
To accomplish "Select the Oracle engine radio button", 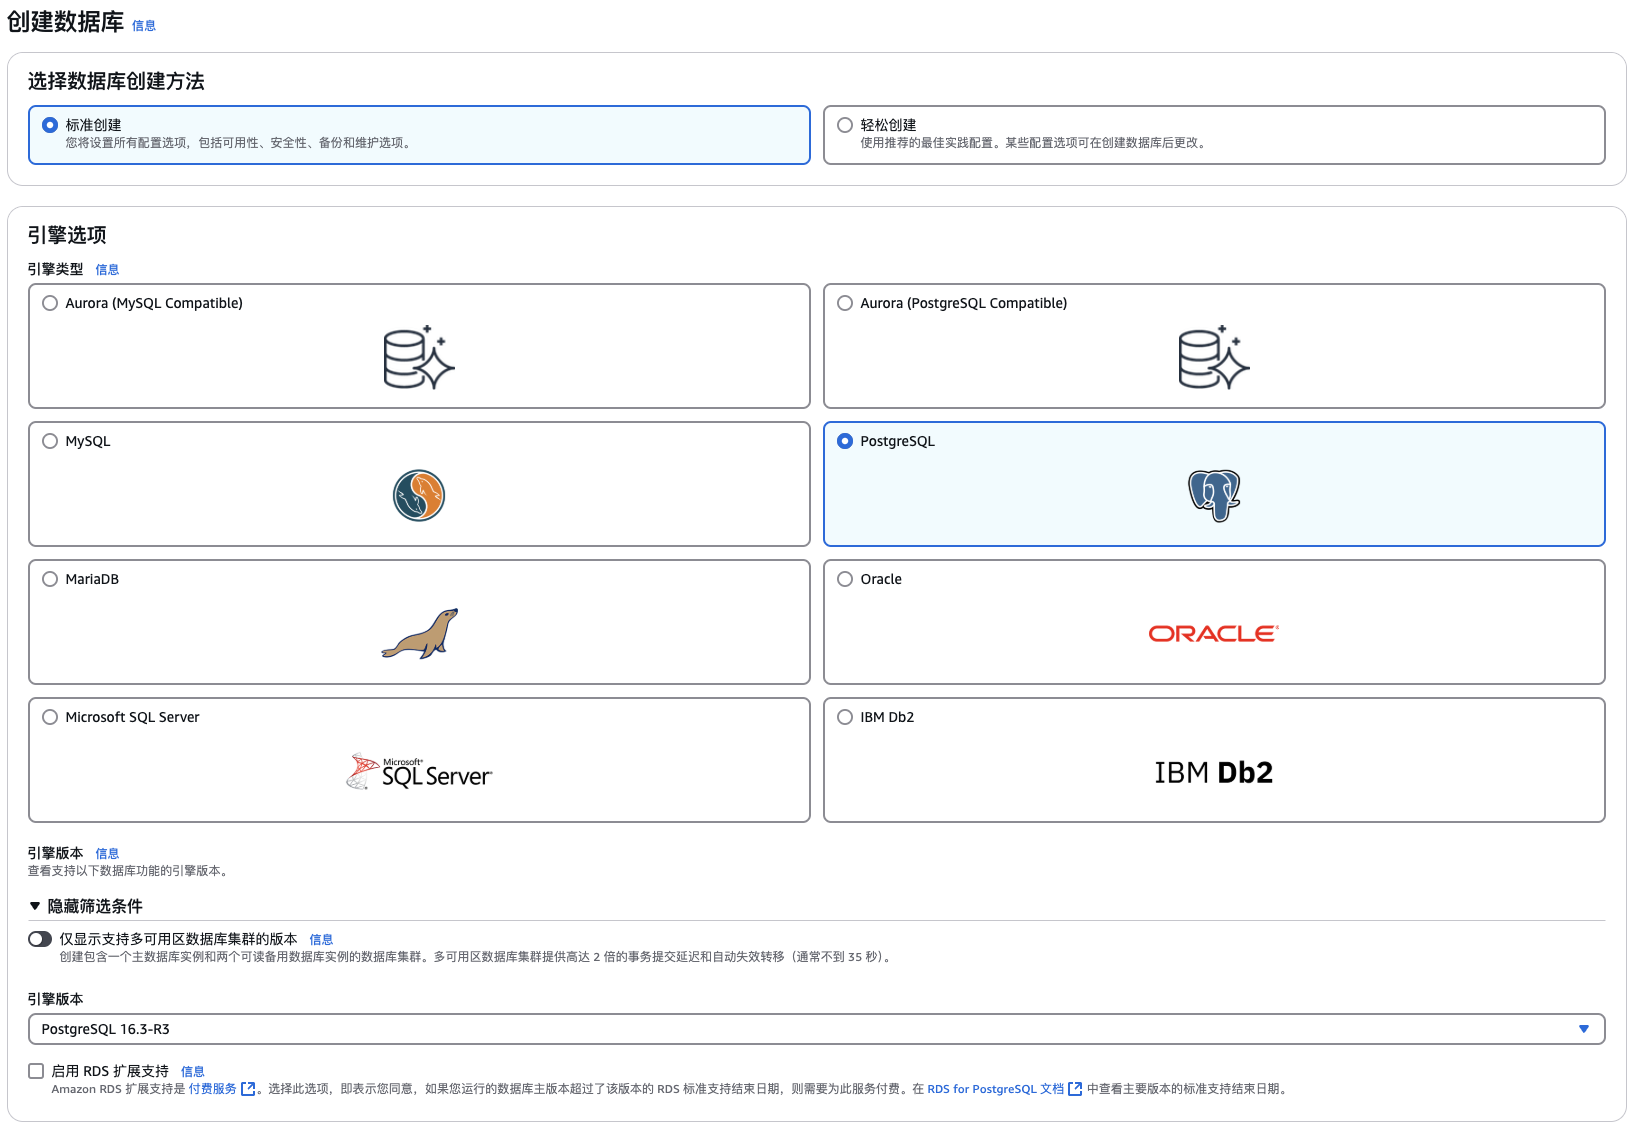I will [x=845, y=579].
